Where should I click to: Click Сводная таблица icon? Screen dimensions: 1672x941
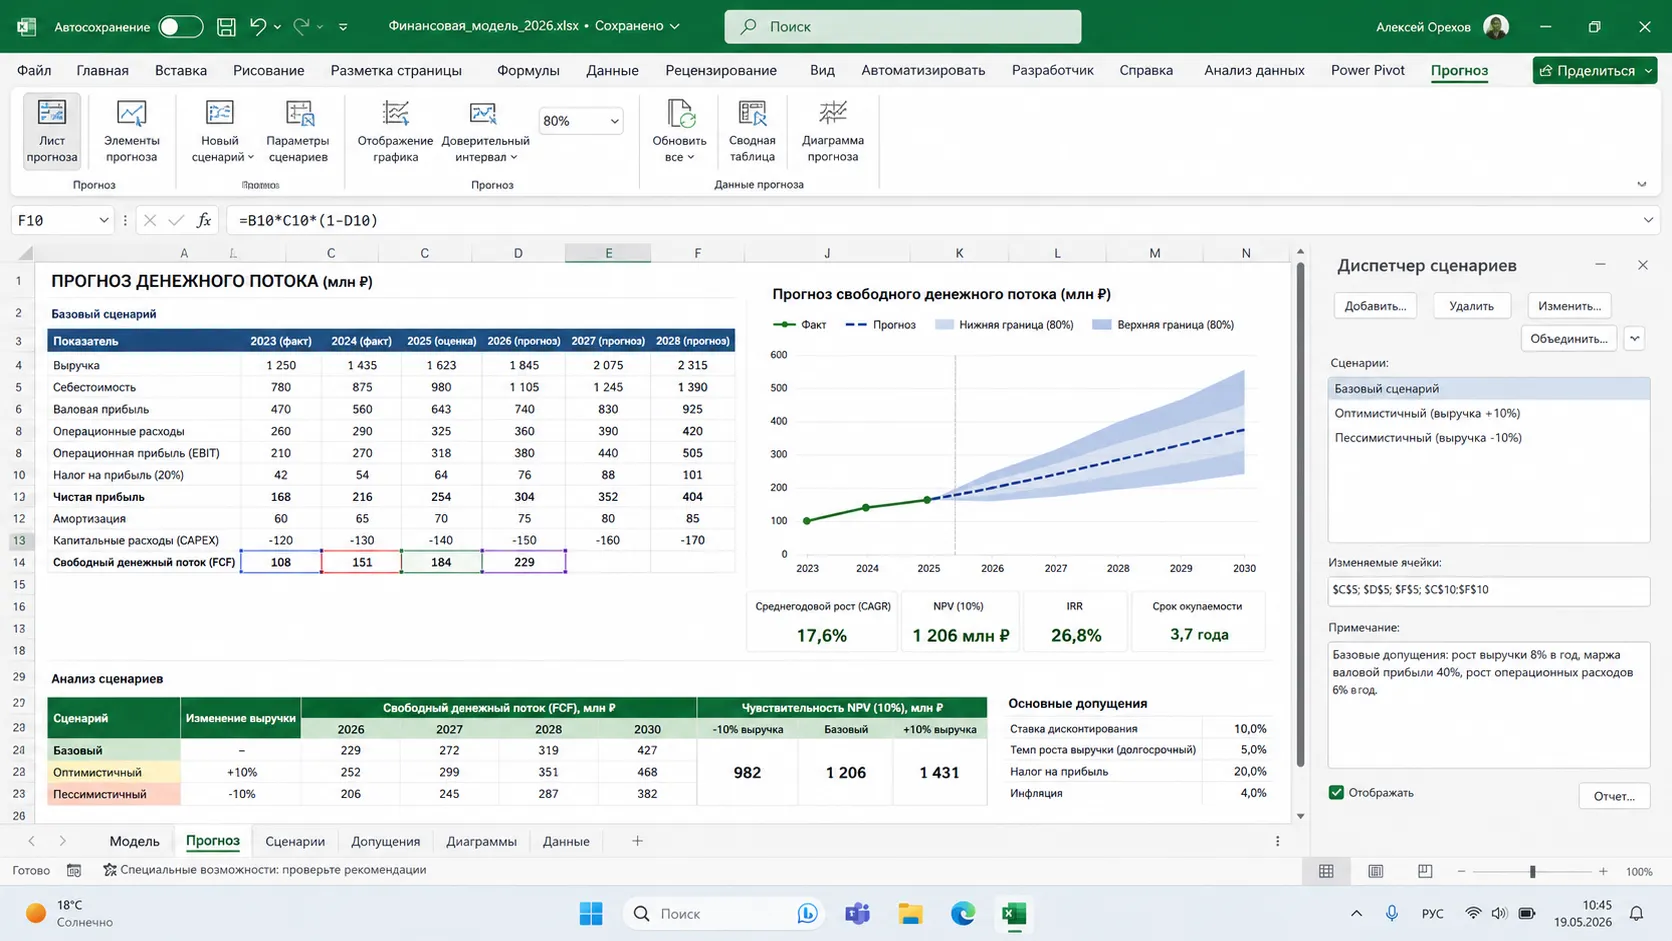point(752,131)
